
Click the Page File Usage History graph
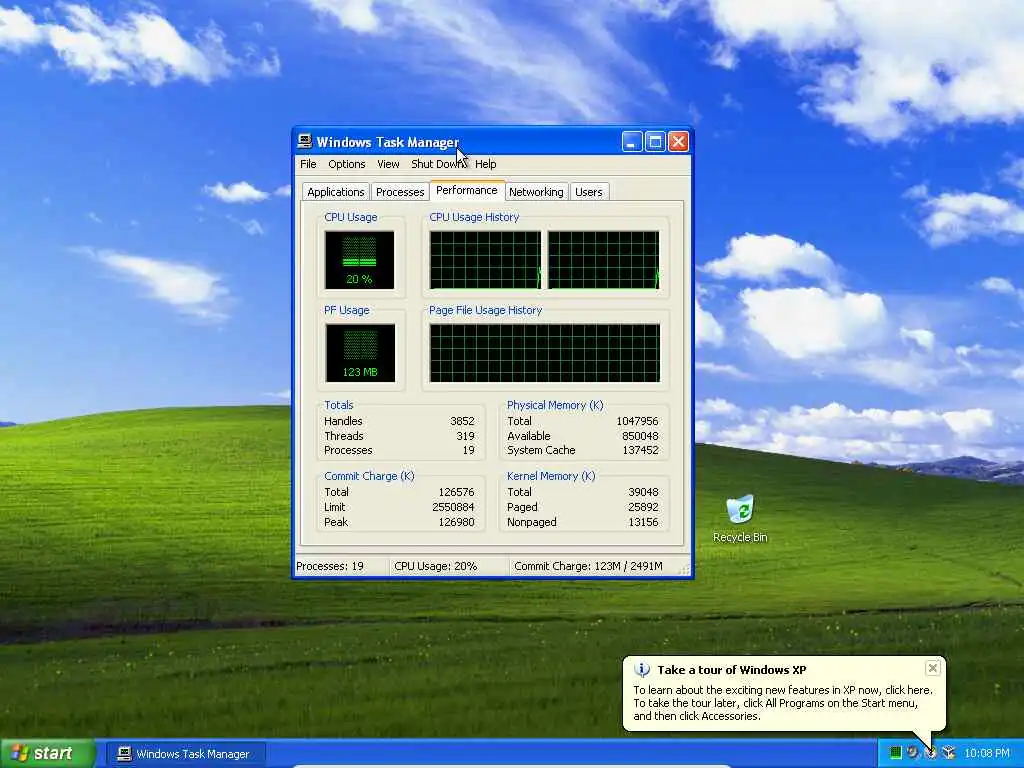[x=545, y=353]
